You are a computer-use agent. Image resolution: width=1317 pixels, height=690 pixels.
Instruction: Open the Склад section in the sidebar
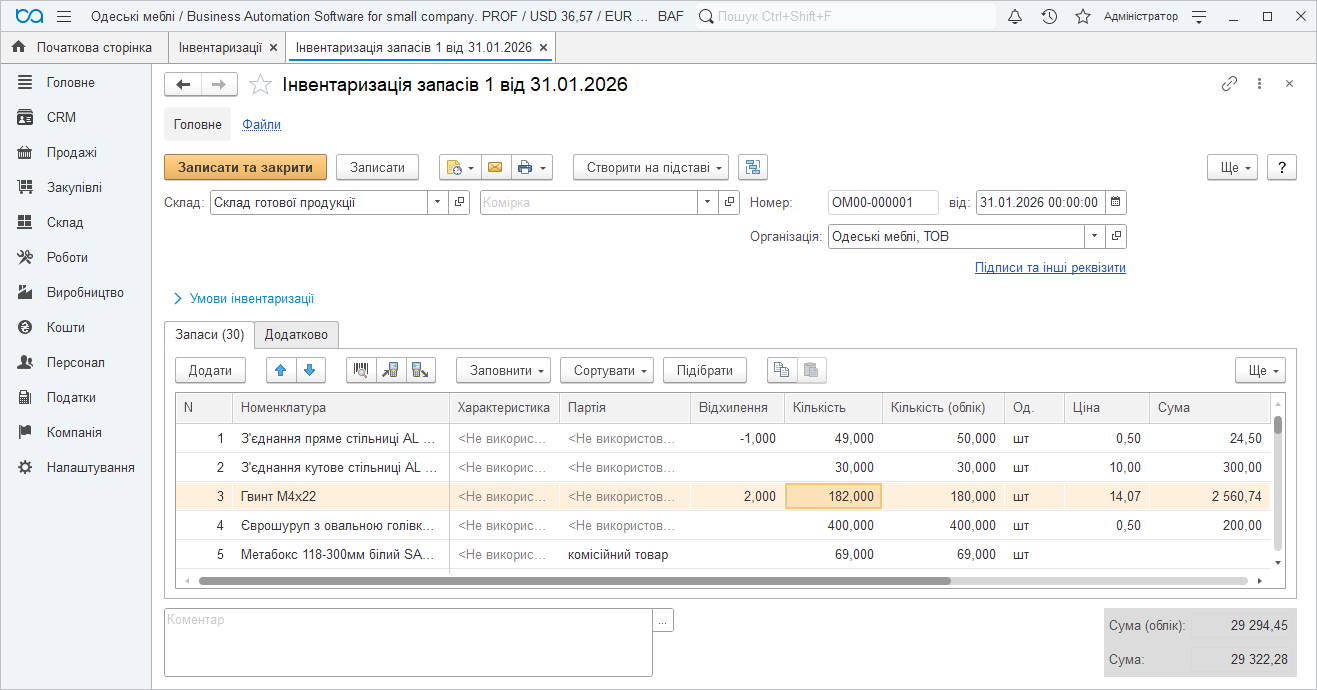(x=65, y=223)
